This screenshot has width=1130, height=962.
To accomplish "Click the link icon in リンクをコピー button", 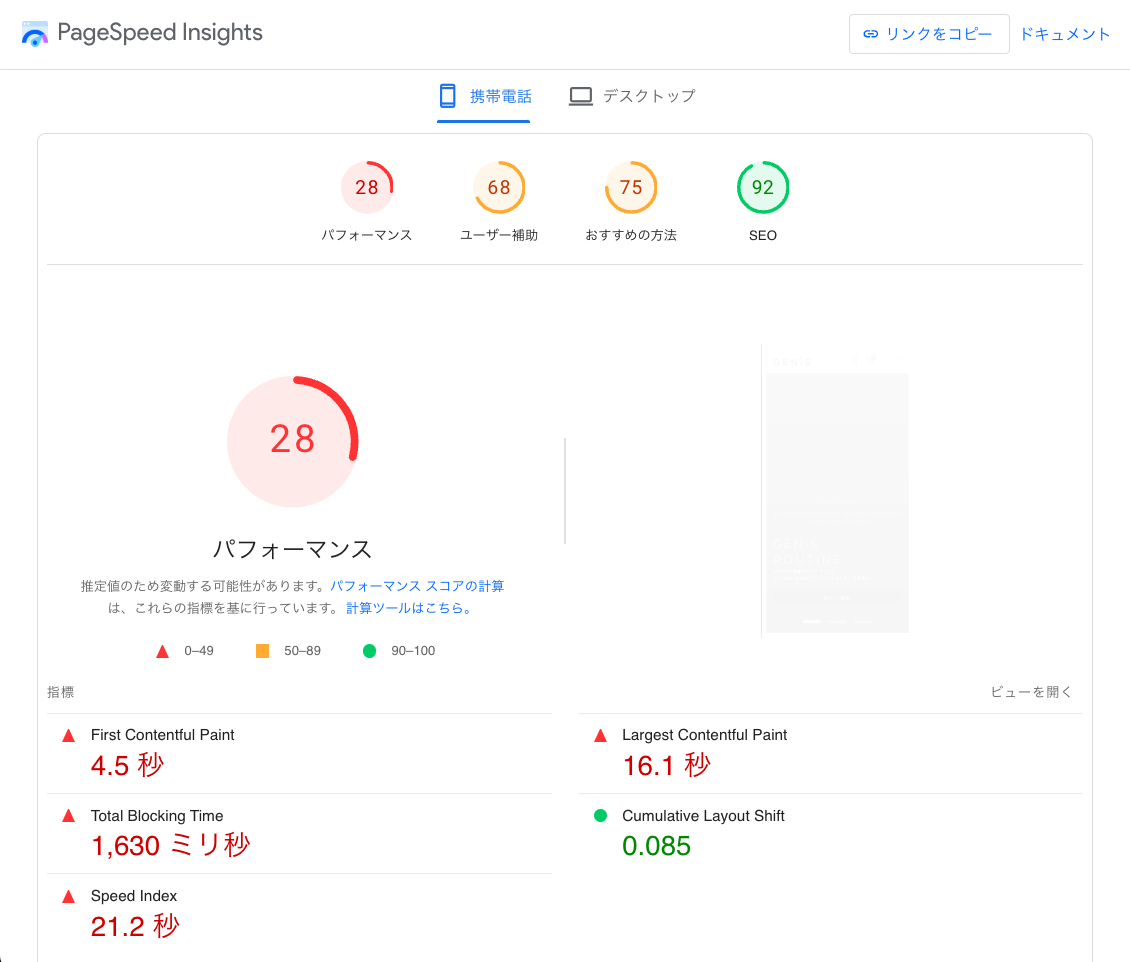I will [x=871, y=34].
